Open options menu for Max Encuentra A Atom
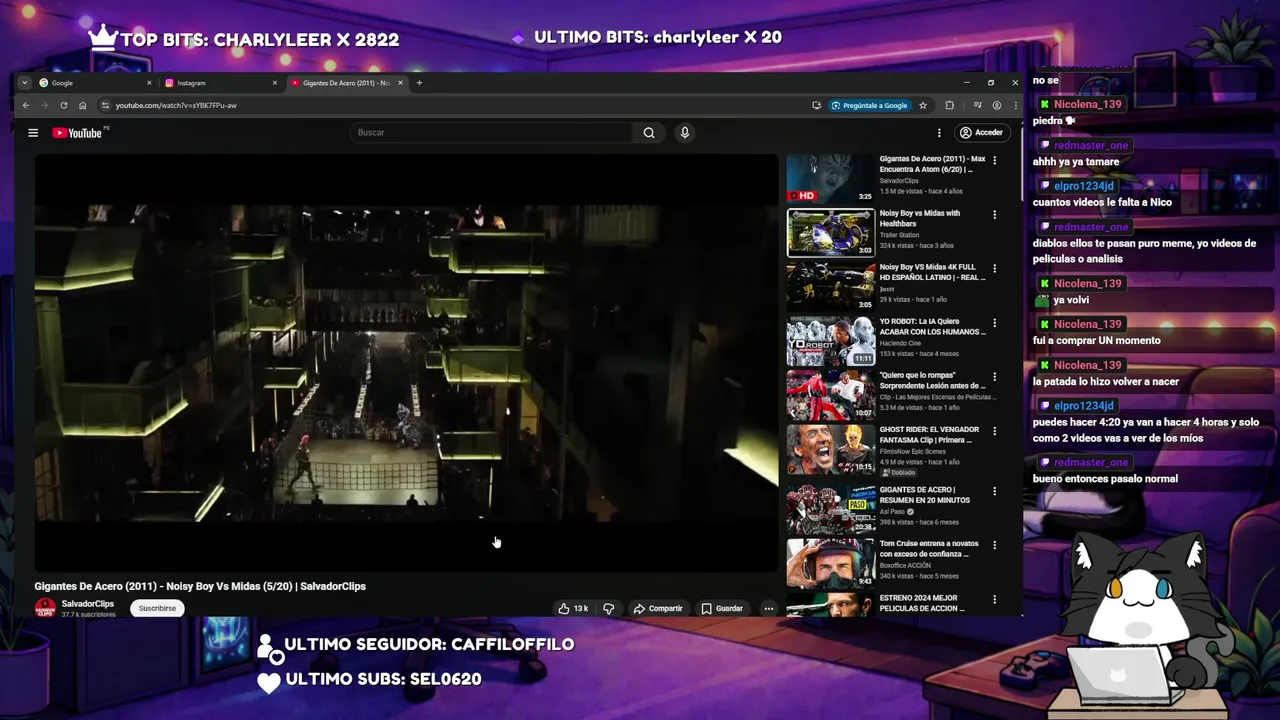The height and width of the screenshot is (720, 1280). pyautogui.click(x=994, y=160)
